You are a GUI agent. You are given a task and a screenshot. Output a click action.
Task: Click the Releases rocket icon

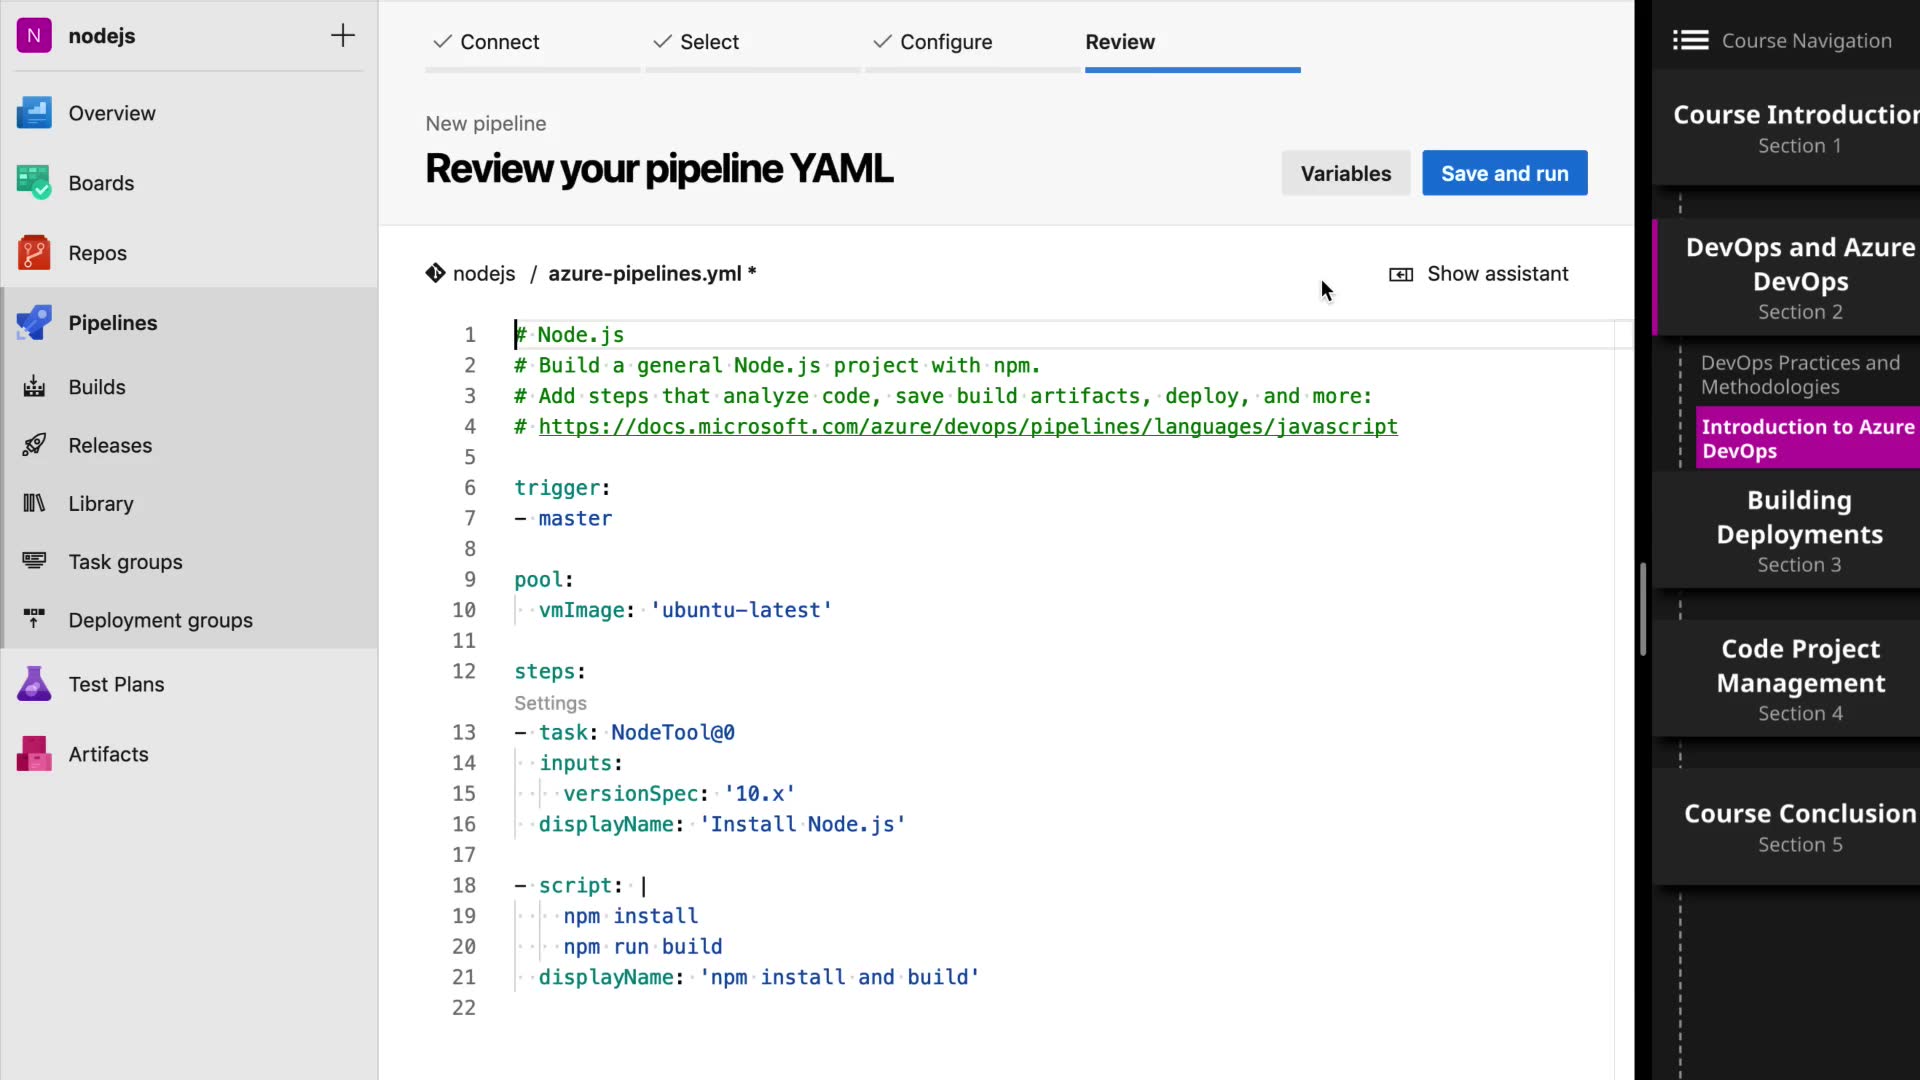[x=34, y=445]
